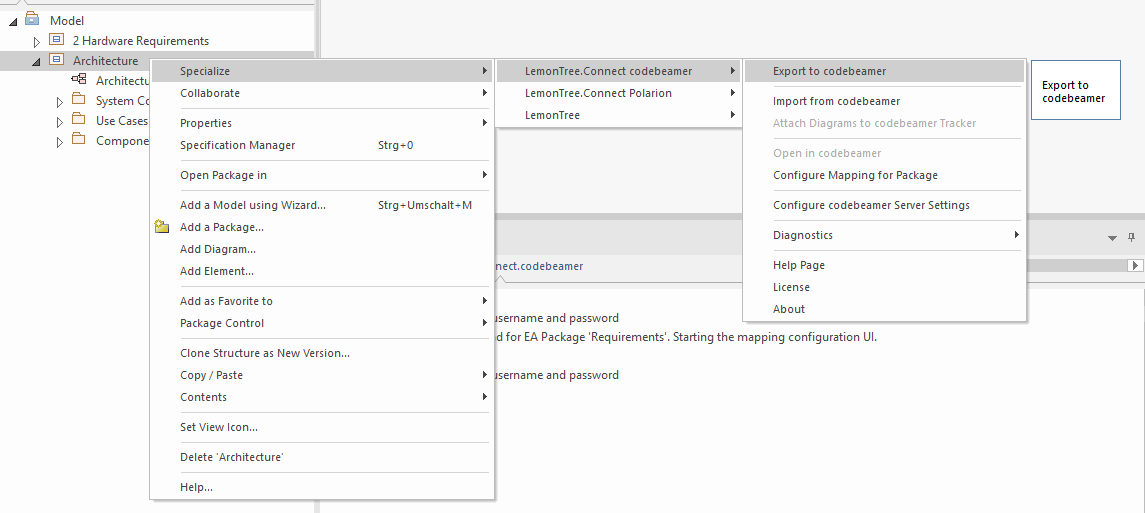The height and width of the screenshot is (513, 1145).
Task: Expand the Compone... folder node
Action: pos(61,142)
